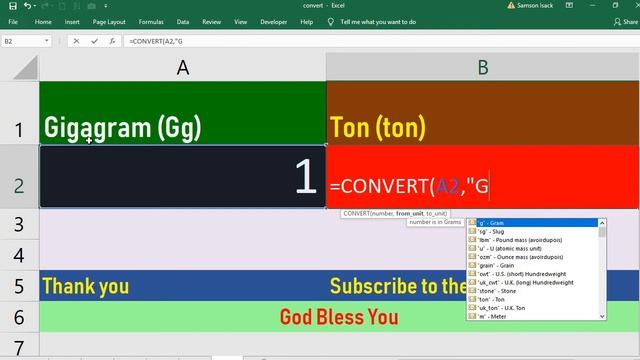The width and height of the screenshot is (640, 360).
Task: Select row 5 header
Action: 19,286
